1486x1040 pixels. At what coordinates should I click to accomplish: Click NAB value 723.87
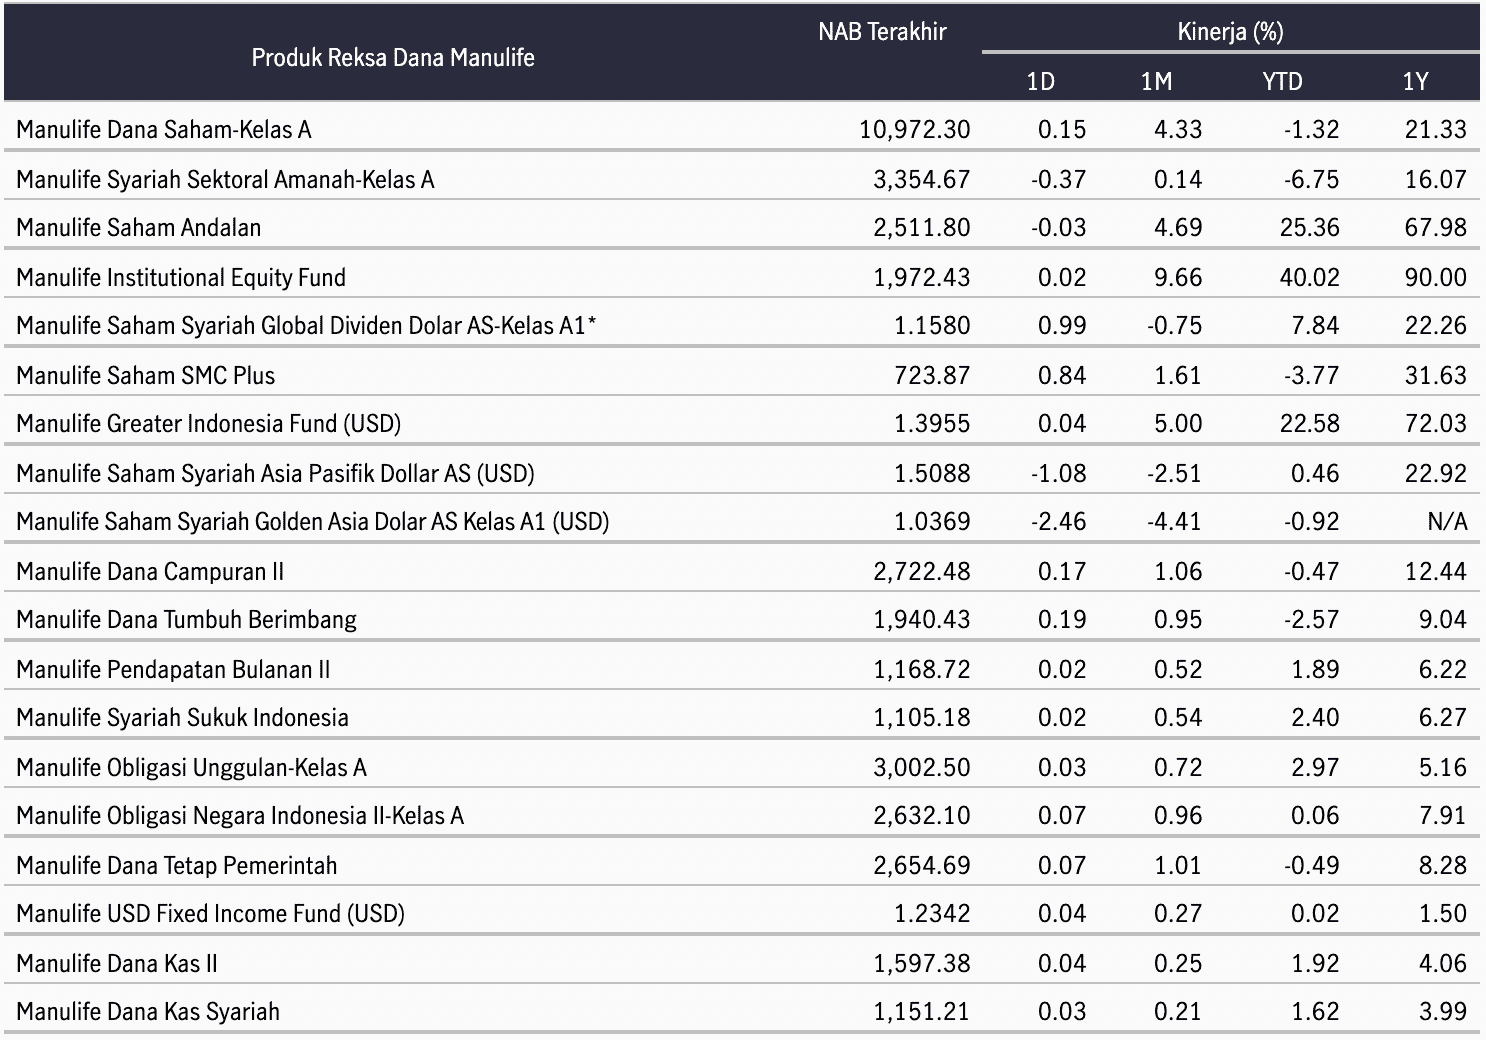tap(932, 375)
